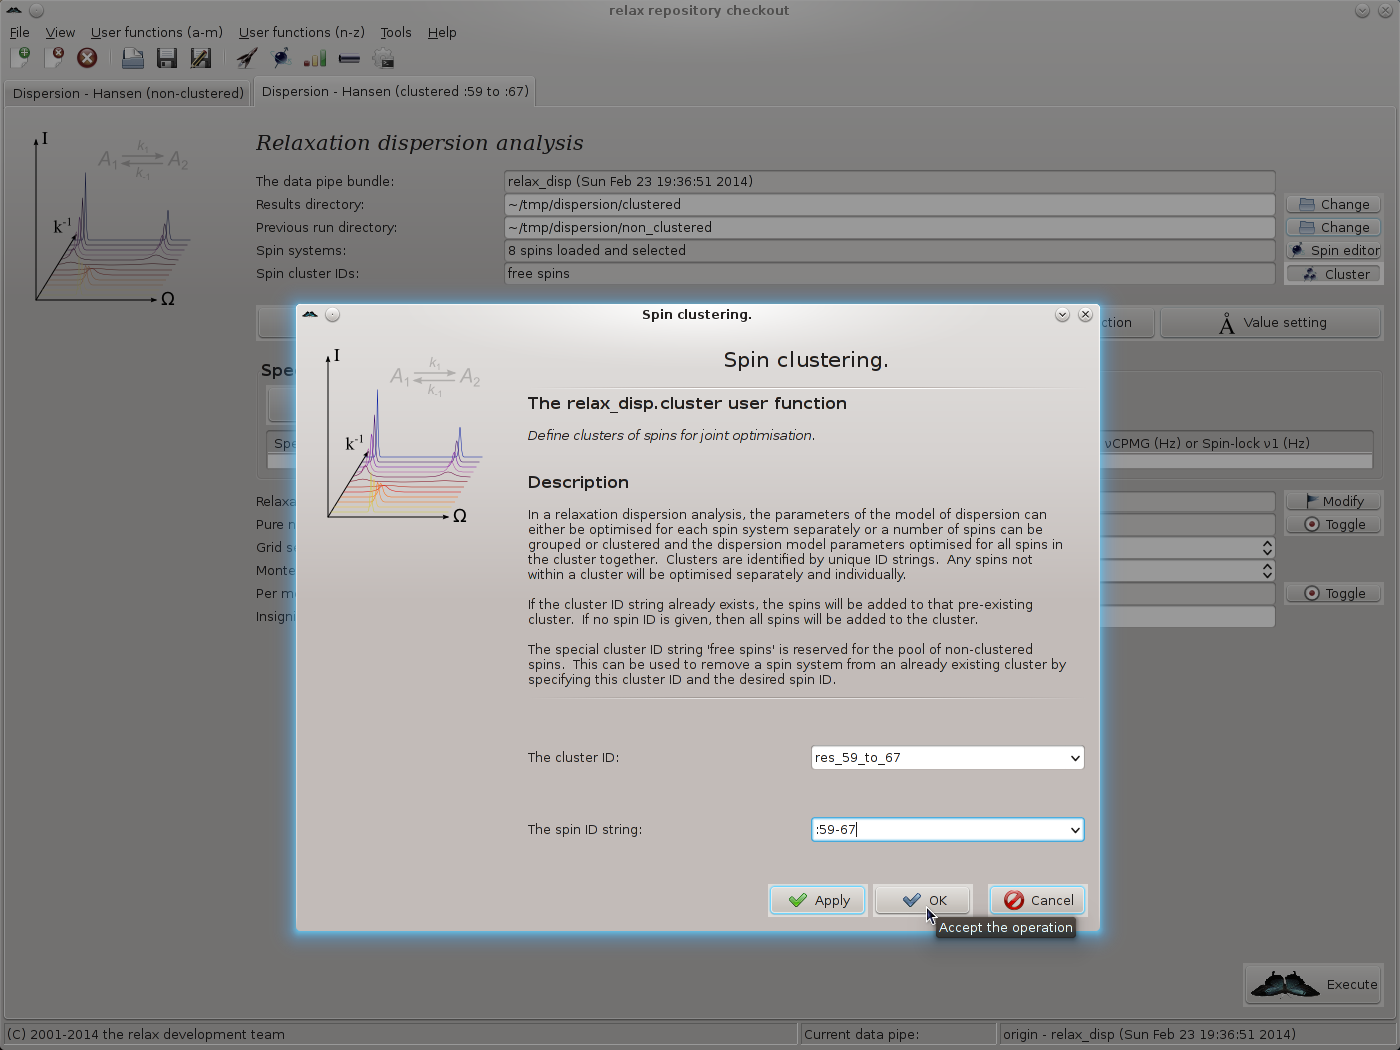Click the upper spinner arrows below Toggle
The width and height of the screenshot is (1400, 1050).
tap(1267, 548)
